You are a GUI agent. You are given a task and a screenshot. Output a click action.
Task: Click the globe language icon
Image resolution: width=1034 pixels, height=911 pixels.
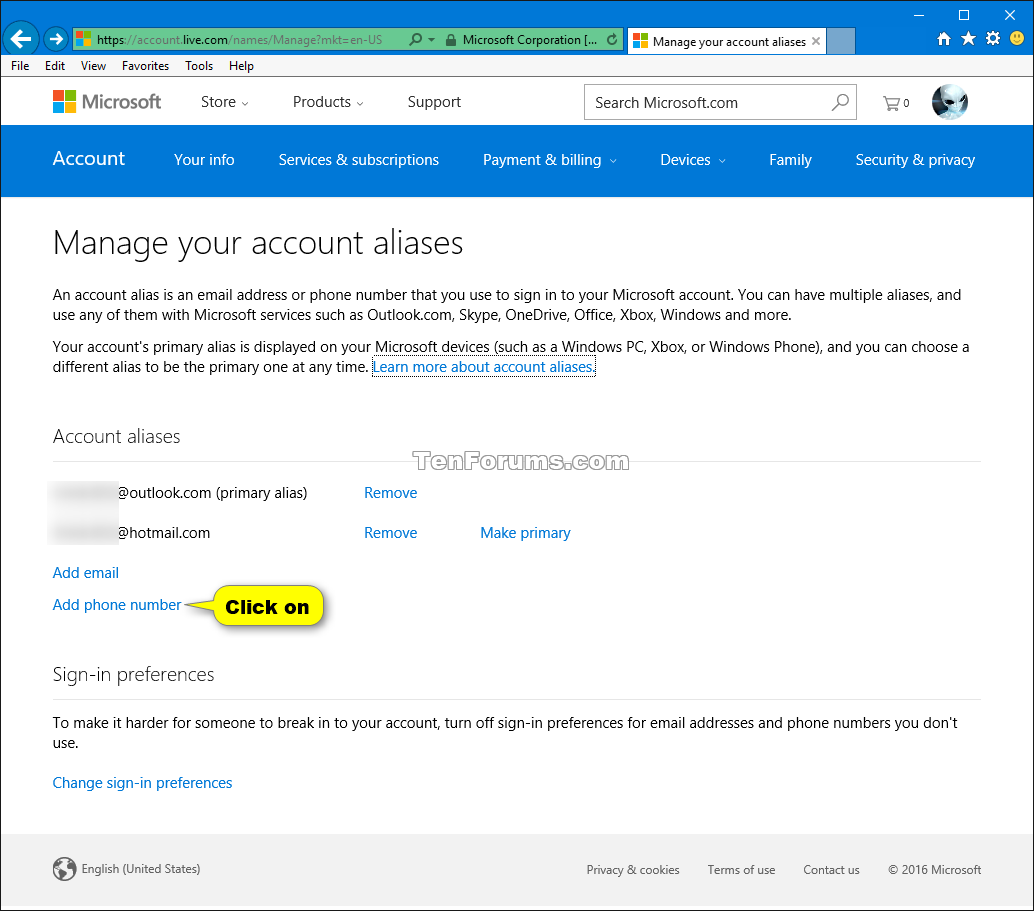65,869
